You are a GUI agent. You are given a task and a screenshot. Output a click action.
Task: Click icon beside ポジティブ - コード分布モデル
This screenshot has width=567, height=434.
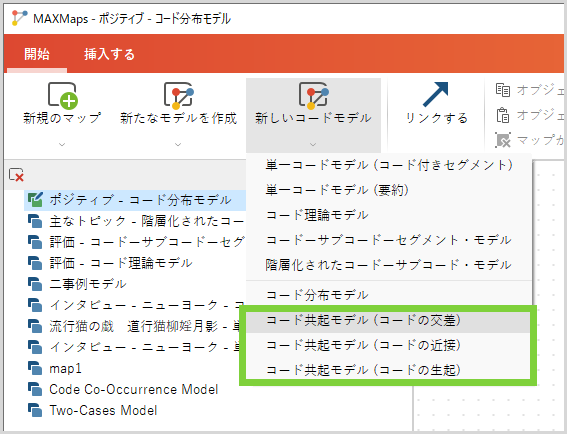point(35,200)
